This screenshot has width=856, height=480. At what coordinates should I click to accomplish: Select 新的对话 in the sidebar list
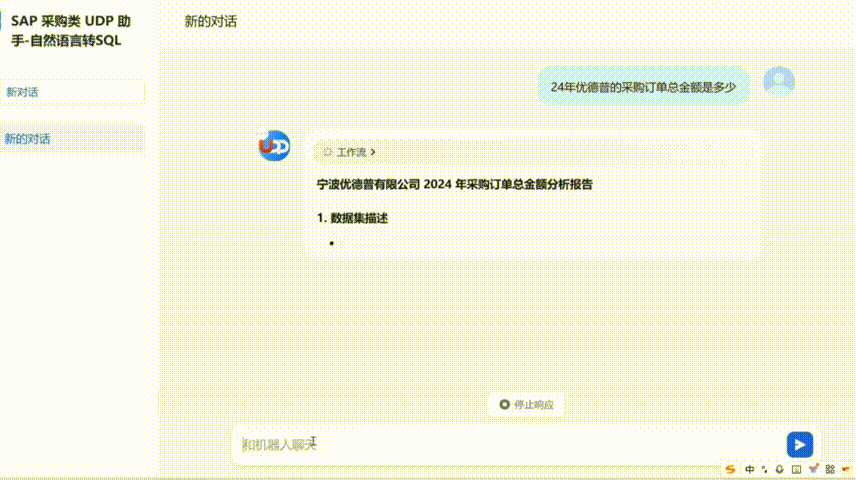click(x=73, y=139)
